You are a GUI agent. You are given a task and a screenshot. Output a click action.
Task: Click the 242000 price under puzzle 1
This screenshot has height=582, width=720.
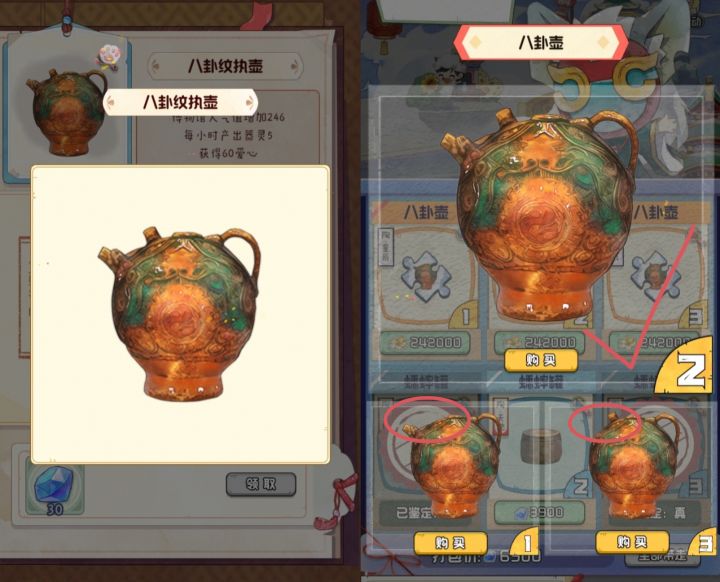coord(425,342)
